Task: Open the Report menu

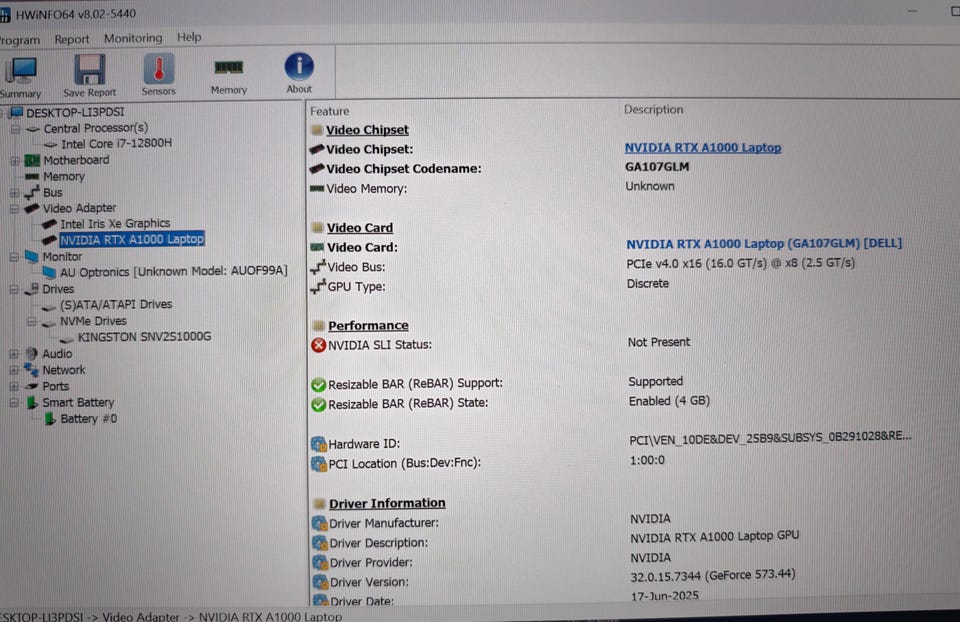Action: point(72,39)
